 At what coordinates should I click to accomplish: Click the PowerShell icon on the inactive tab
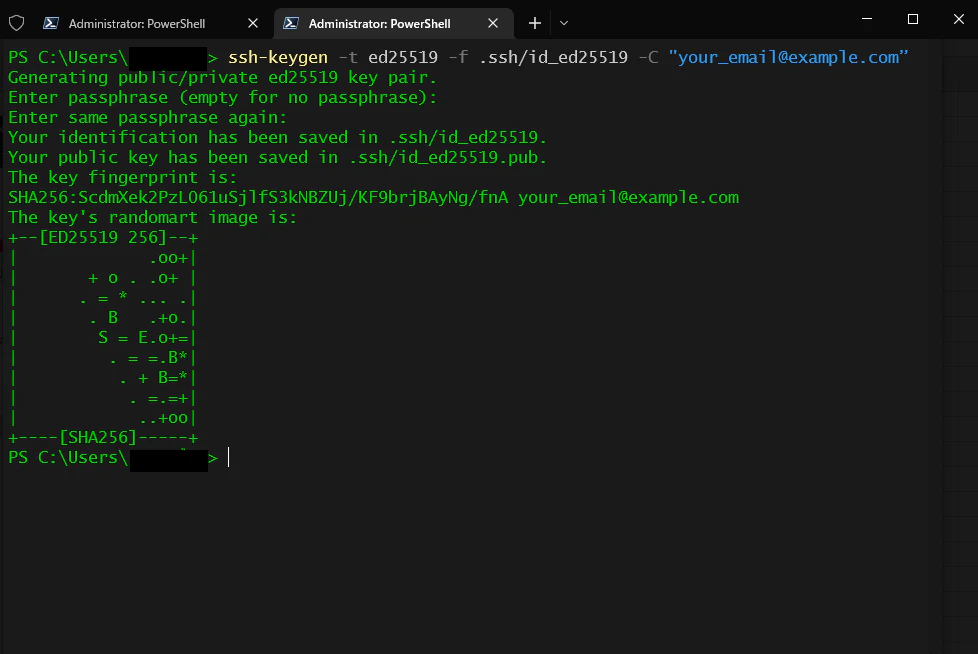[x=51, y=23]
